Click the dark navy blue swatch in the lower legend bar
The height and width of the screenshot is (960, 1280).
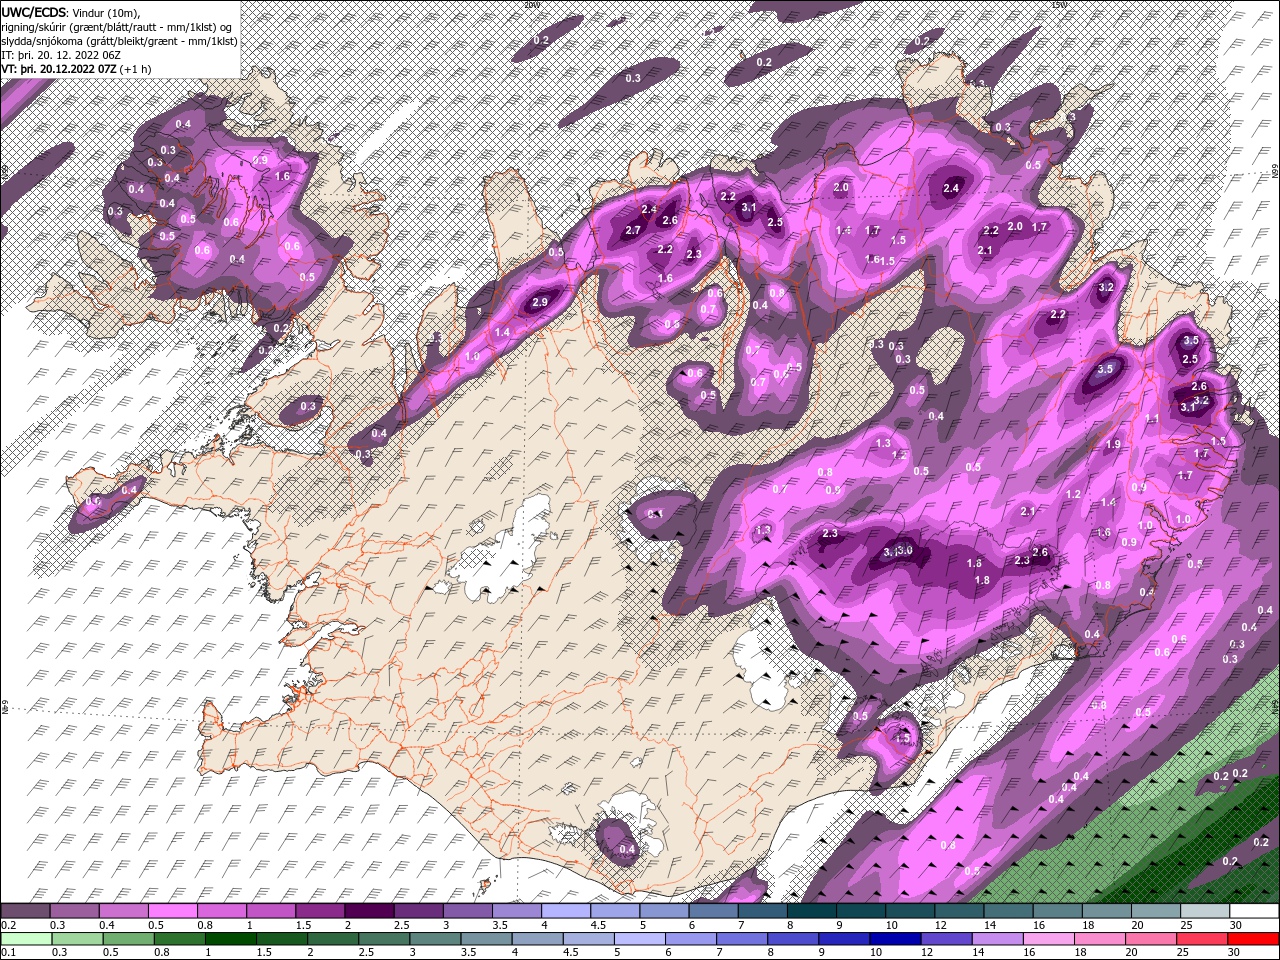pos(893,939)
